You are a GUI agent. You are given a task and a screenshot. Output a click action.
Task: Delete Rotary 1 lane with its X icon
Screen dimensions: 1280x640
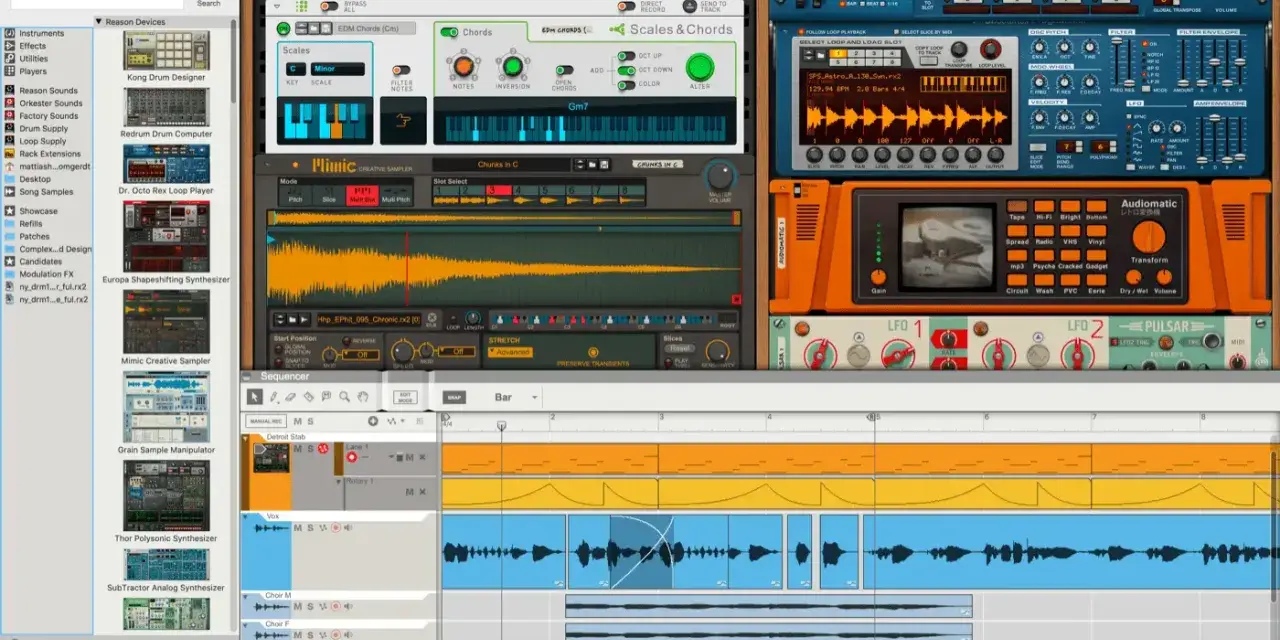coord(422,491)
